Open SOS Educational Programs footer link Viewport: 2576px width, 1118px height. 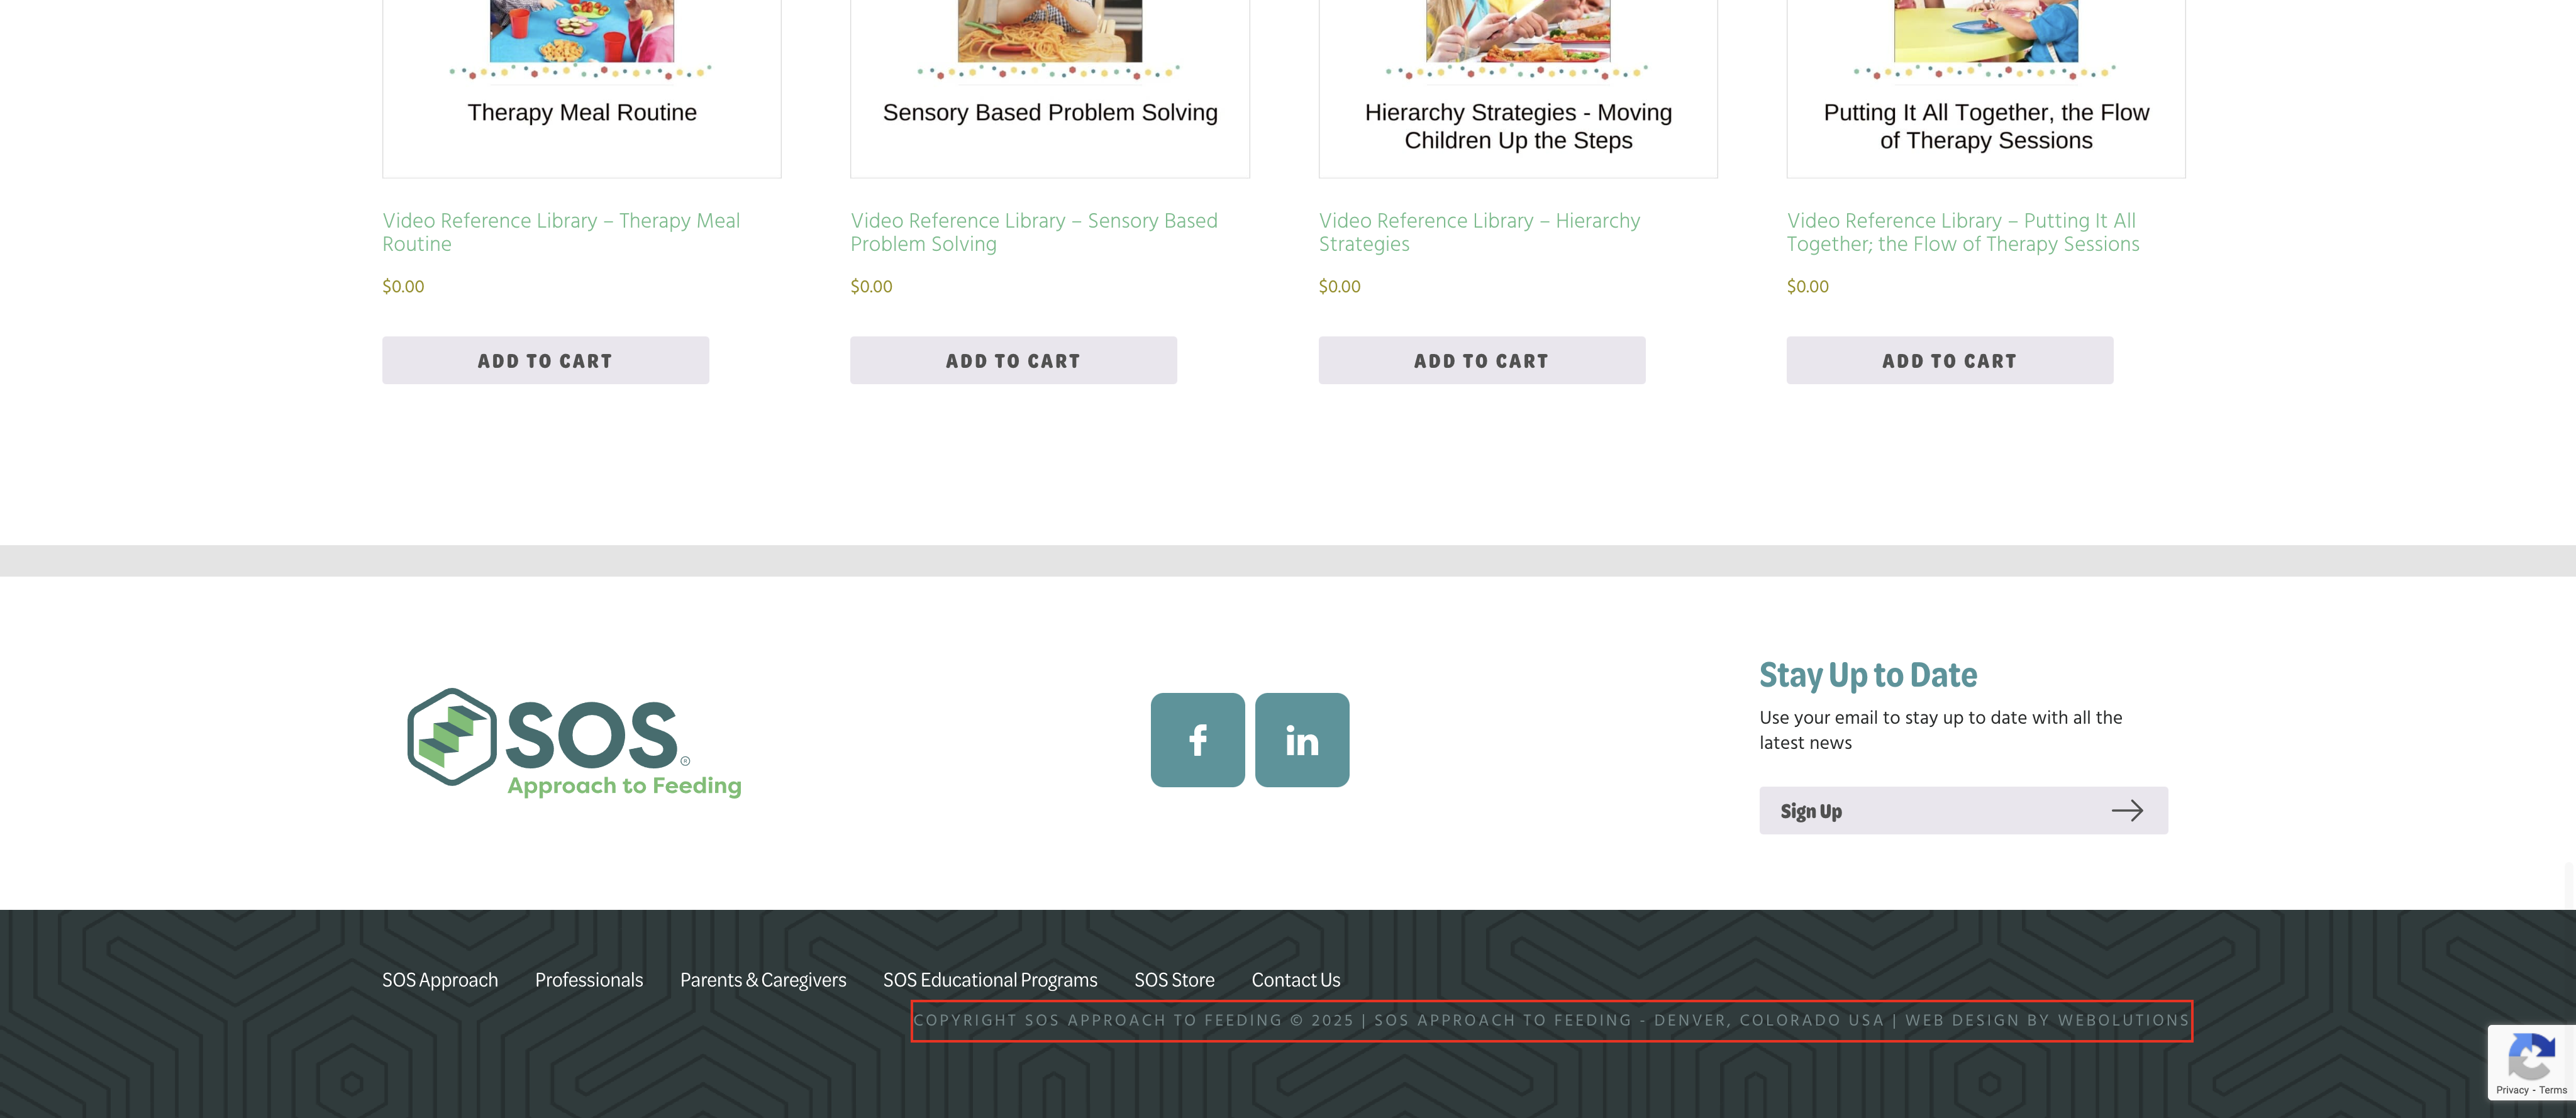pos(989,980)
